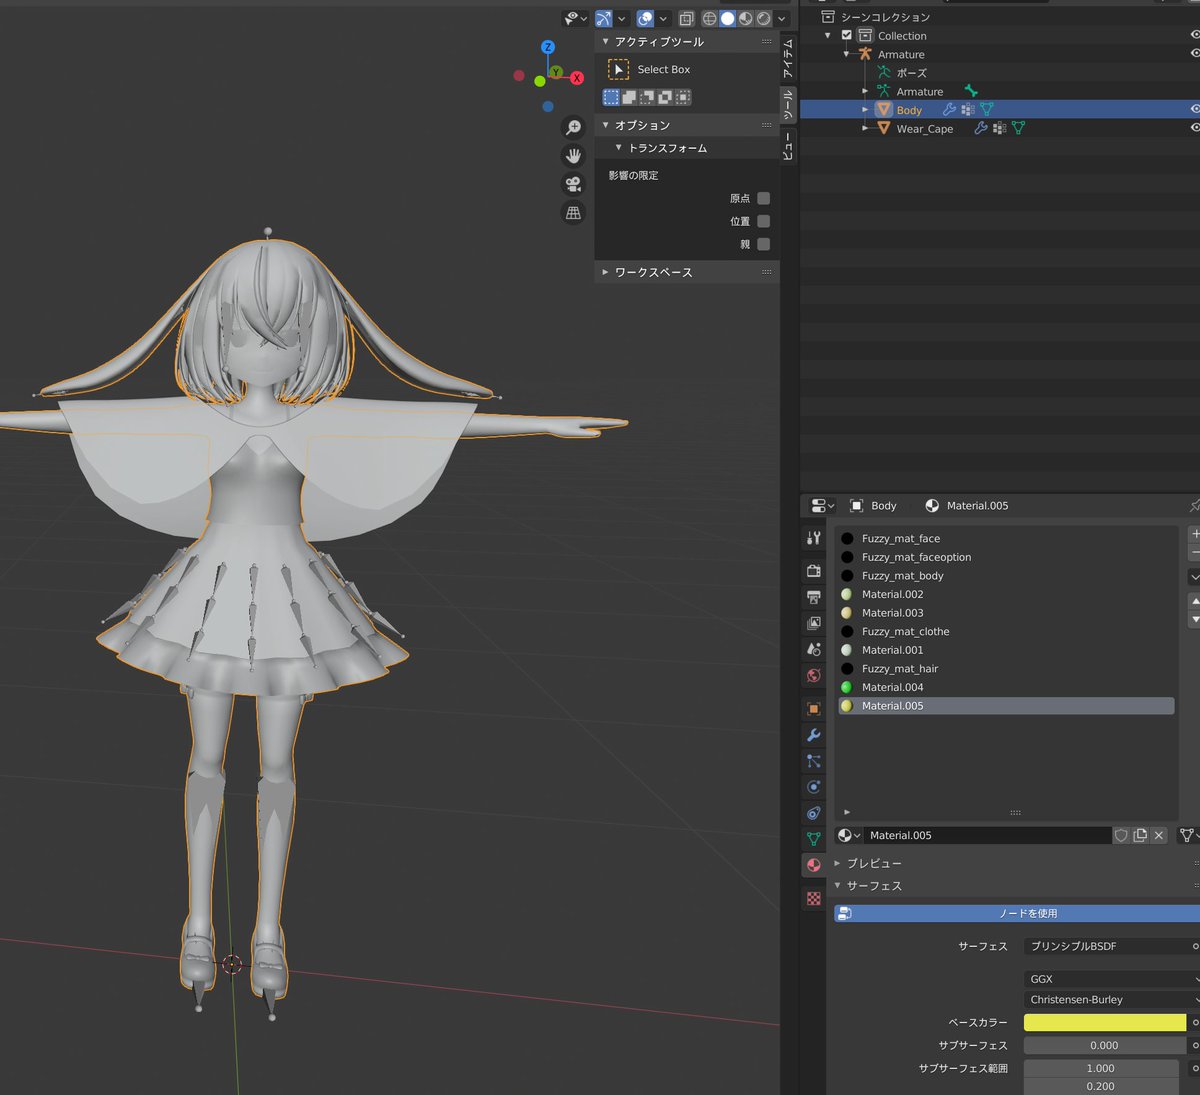Click the zoom view magnifier icon
1200x1095 pixels.
(573, 127)
